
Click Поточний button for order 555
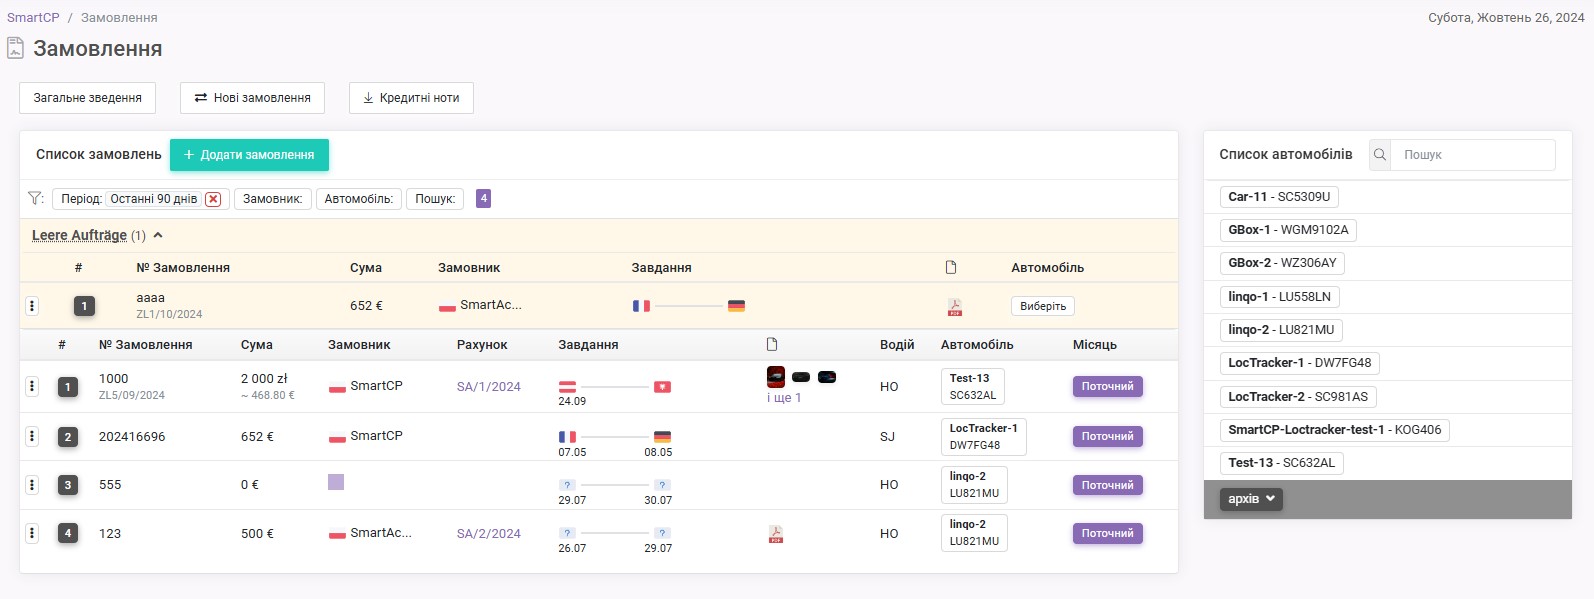1108,485
